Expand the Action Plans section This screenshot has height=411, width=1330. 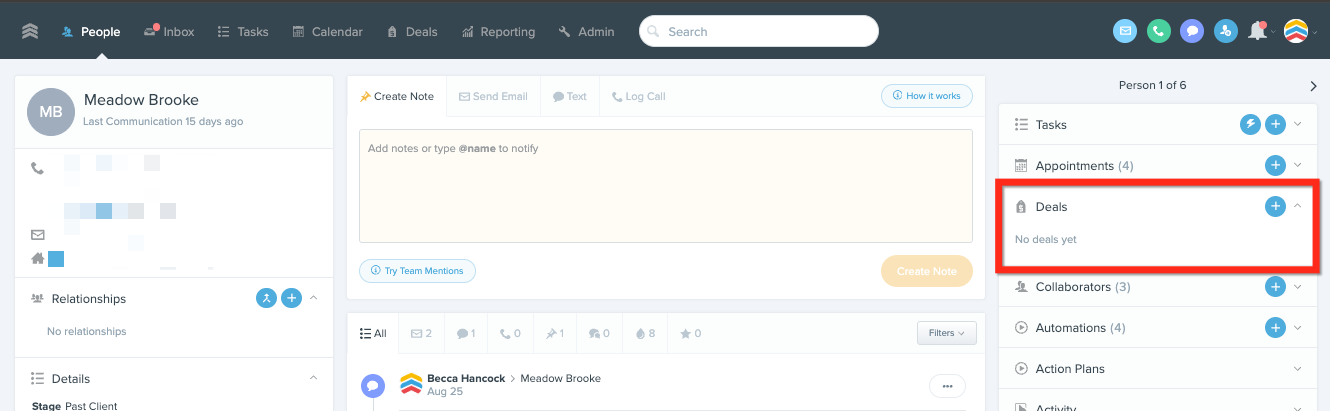pos(1298,369)
